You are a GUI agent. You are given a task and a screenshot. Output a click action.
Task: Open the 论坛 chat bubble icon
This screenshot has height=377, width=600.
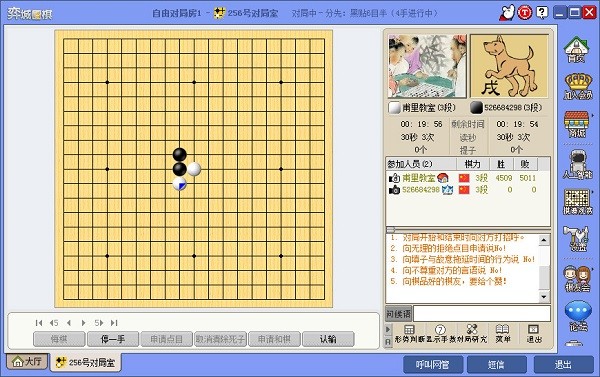coord(578,316)
